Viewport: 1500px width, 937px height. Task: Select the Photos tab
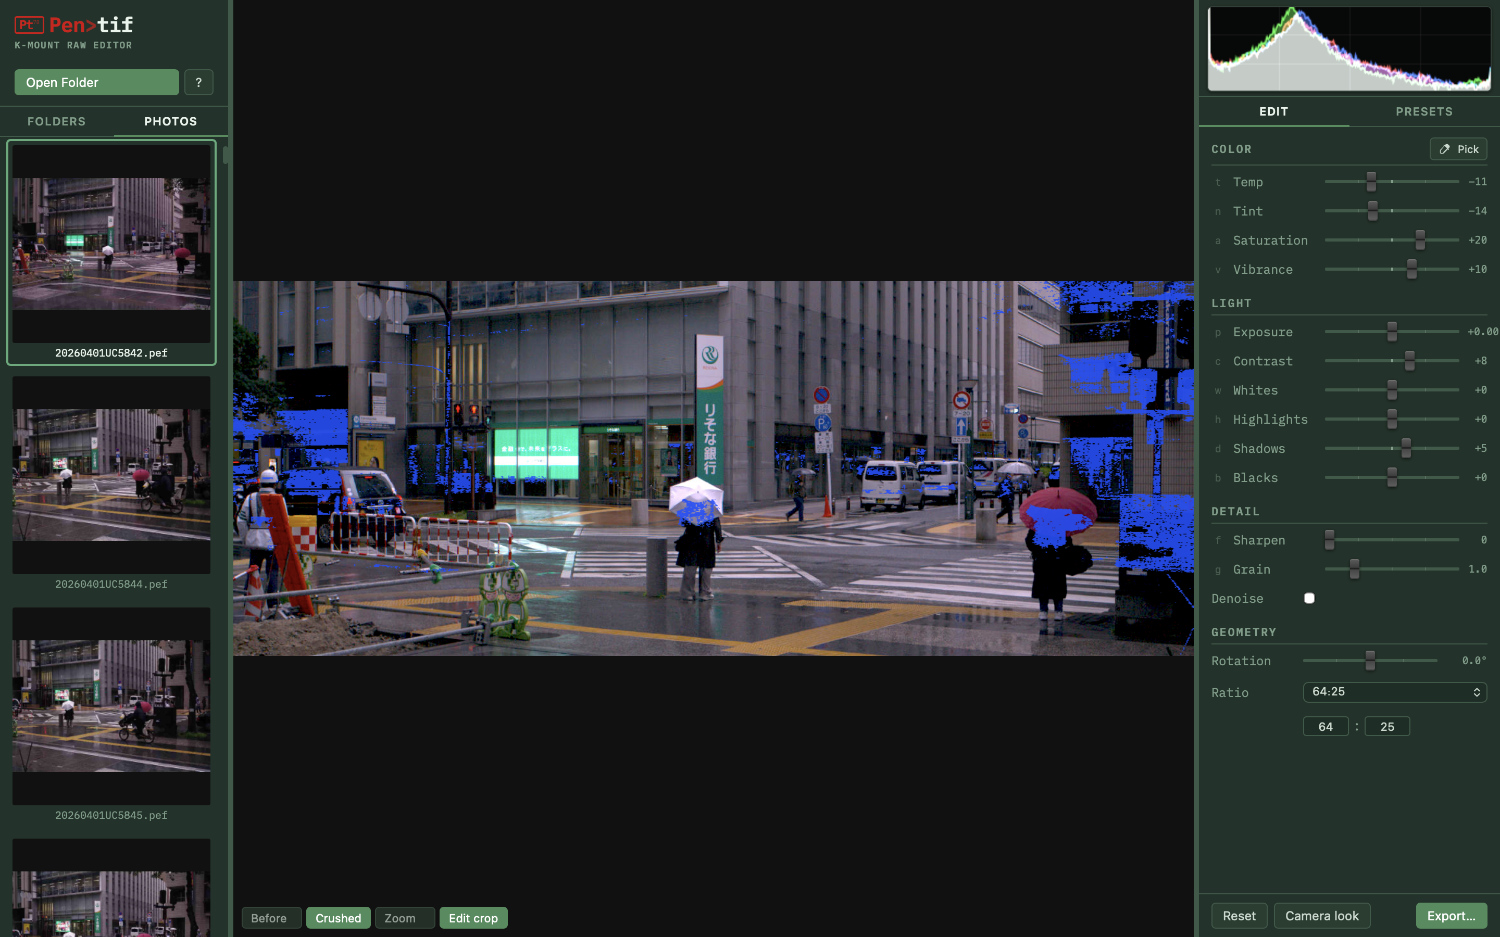[x=170, y=121]
